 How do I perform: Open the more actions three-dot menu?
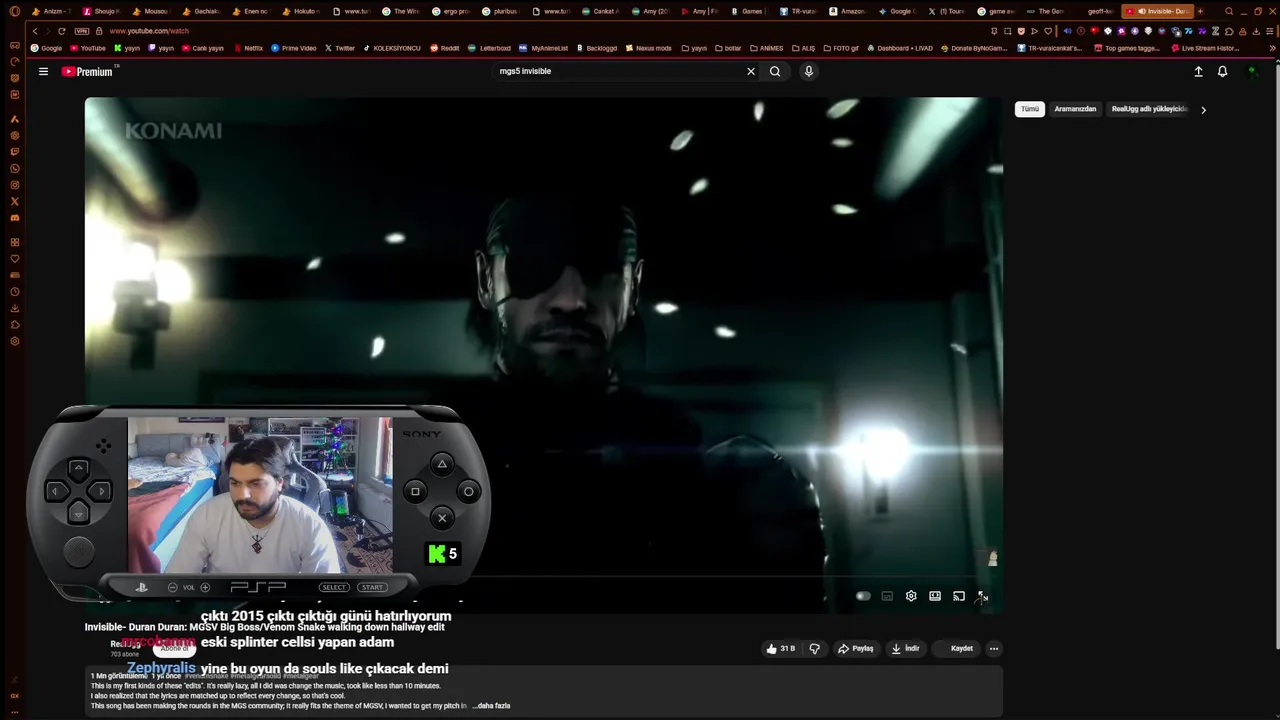993,648
